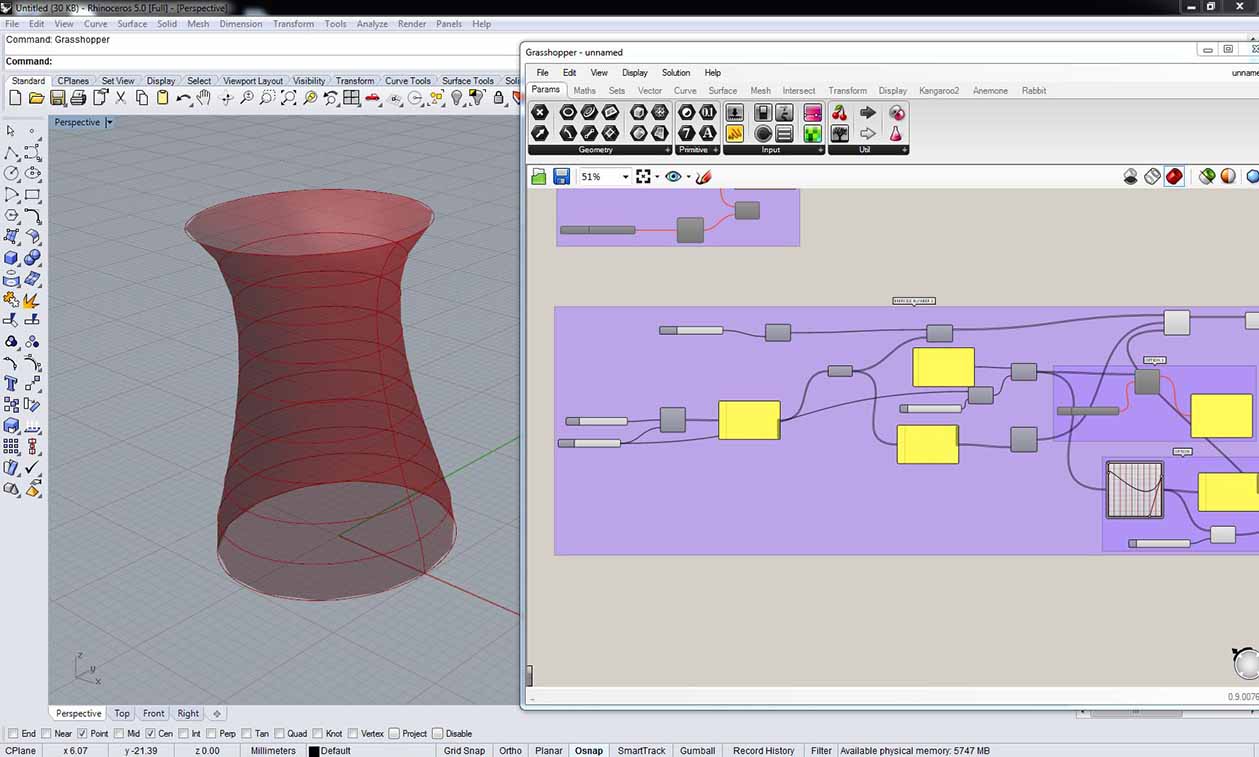Open the four viewports layout icon
This screenshot has width=1259, height=757.
351,98
